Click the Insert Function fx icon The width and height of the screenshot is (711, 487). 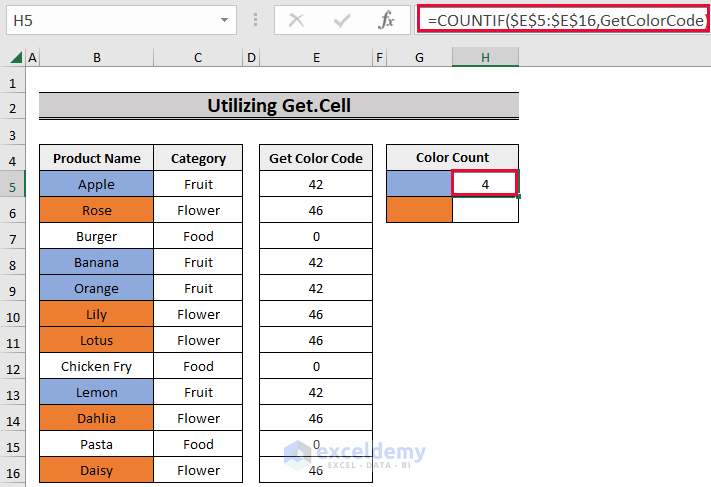[386, 20]
